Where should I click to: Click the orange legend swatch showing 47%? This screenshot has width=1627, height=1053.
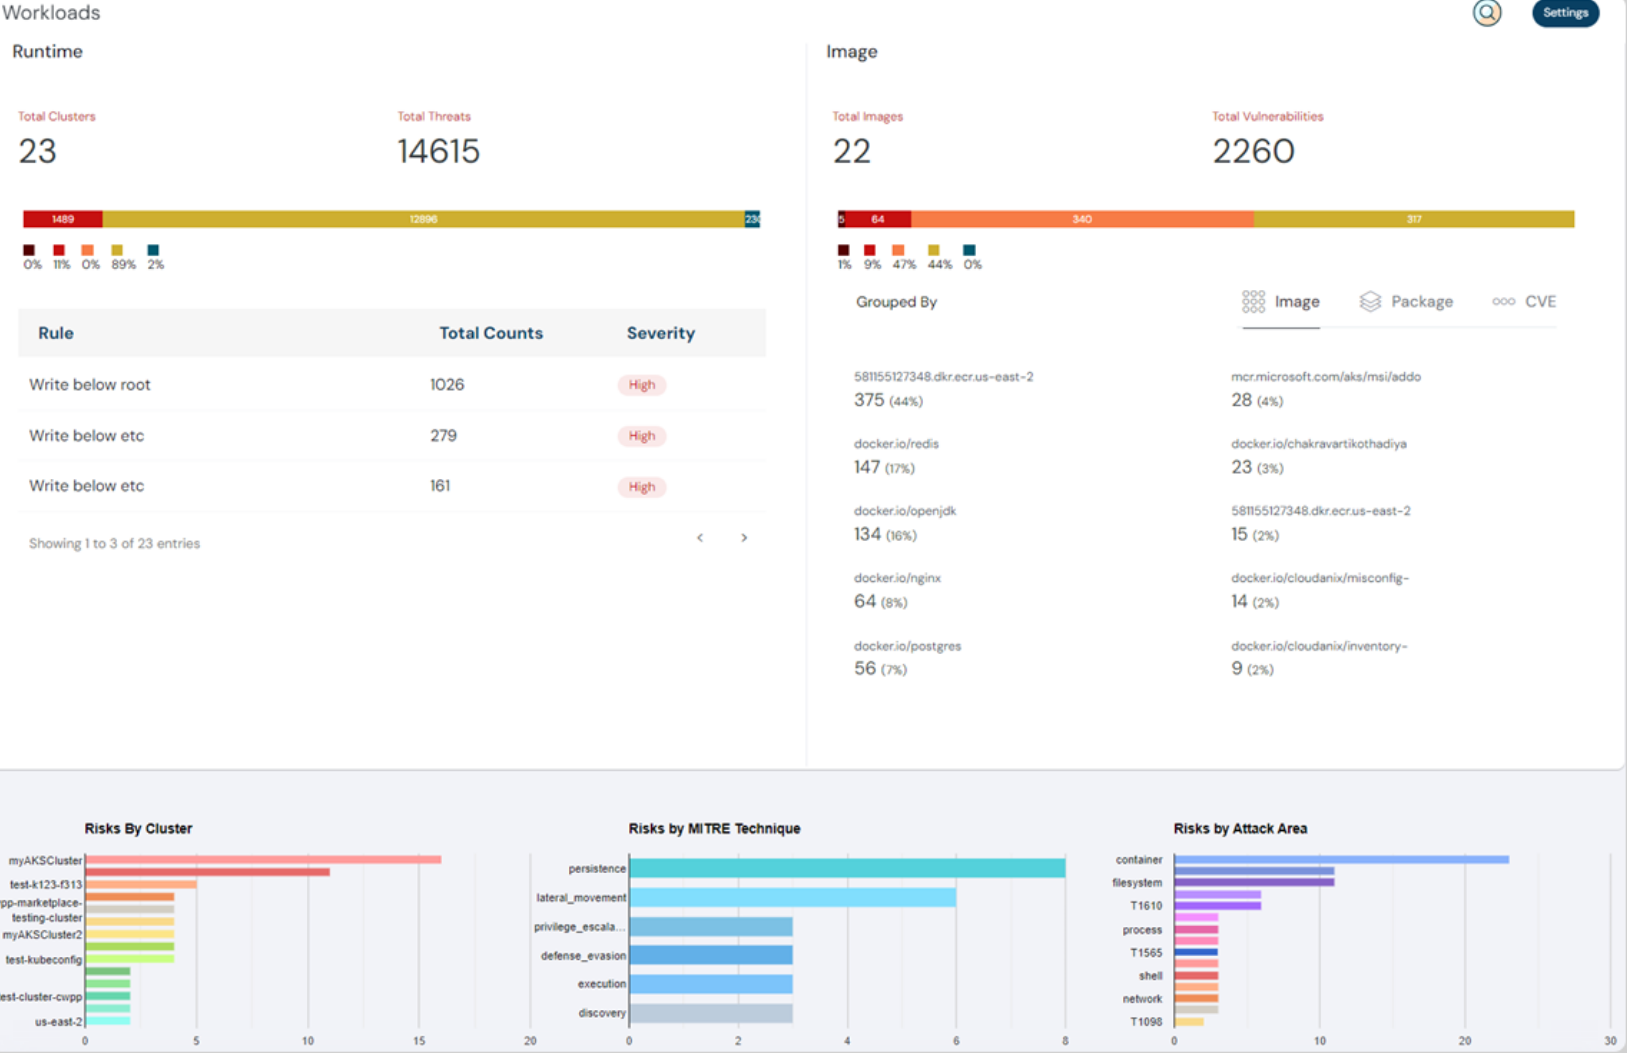click(x=898, y=251)
